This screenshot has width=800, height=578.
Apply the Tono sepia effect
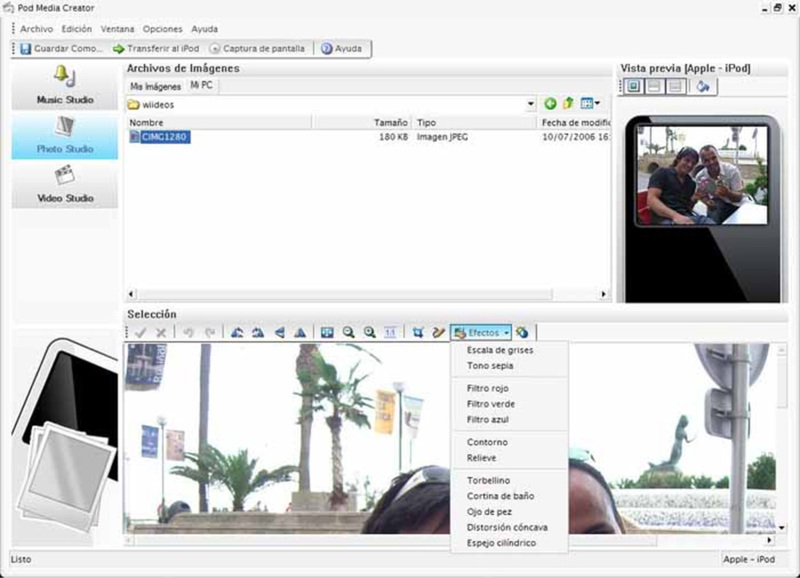click(490, 366)
